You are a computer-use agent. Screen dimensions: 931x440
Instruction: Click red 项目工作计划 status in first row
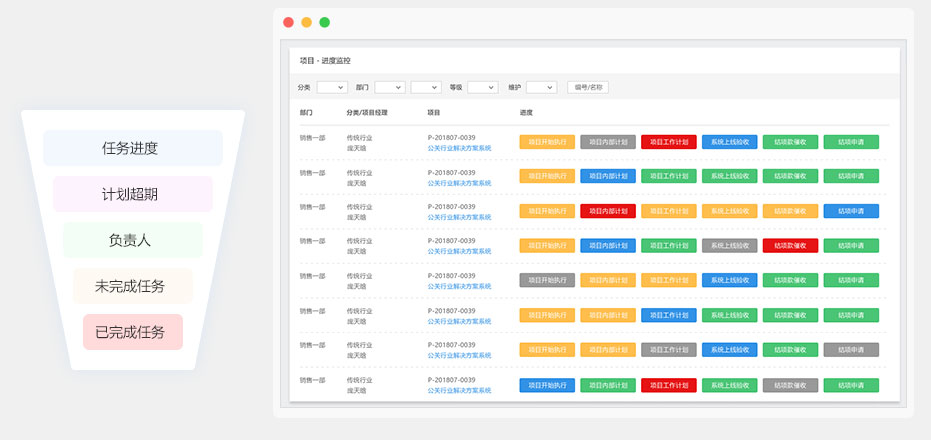pyautogui.click(x=668, y=142)
